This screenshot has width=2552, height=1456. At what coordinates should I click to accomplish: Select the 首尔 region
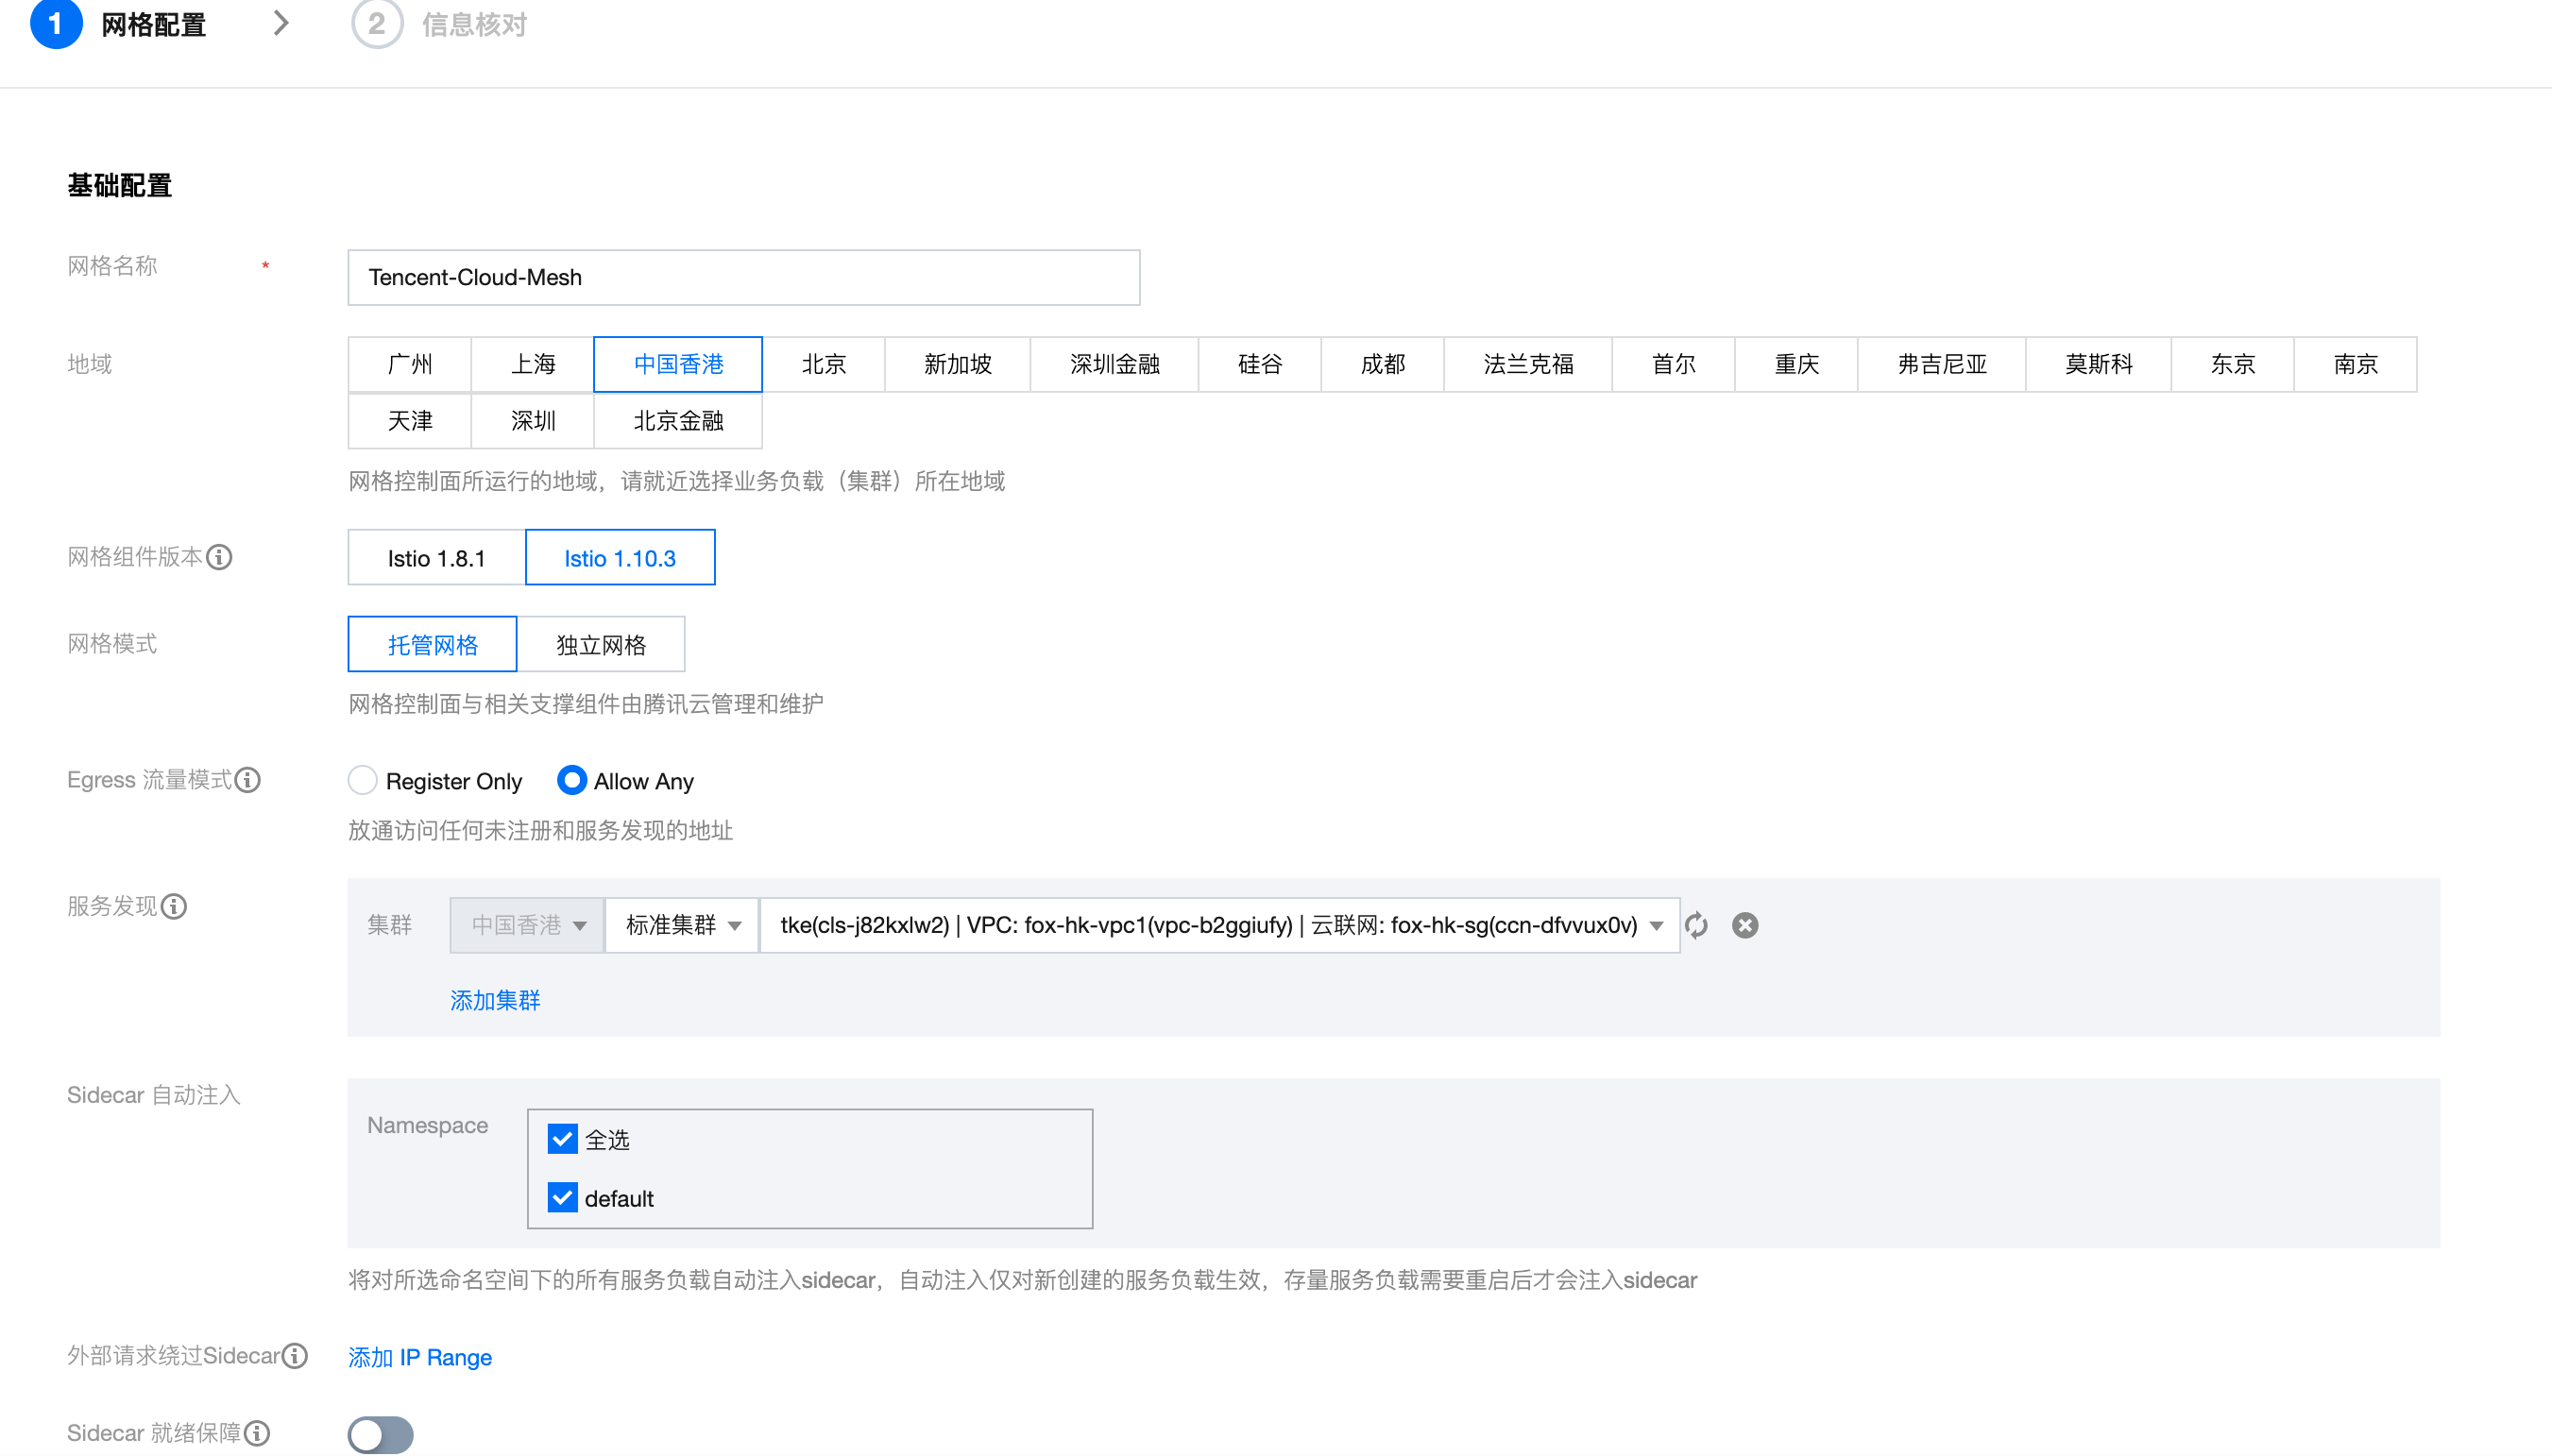(x=1674, y=364)
